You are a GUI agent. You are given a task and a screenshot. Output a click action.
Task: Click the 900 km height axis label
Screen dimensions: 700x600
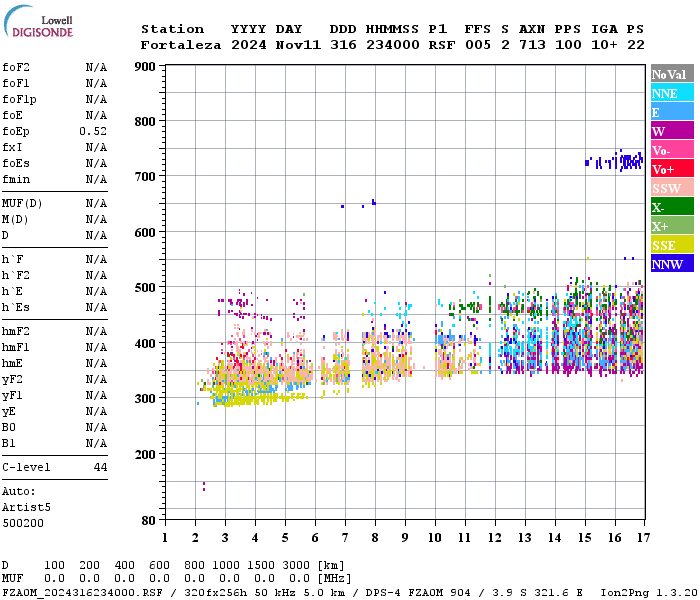(x=145, y=67)
